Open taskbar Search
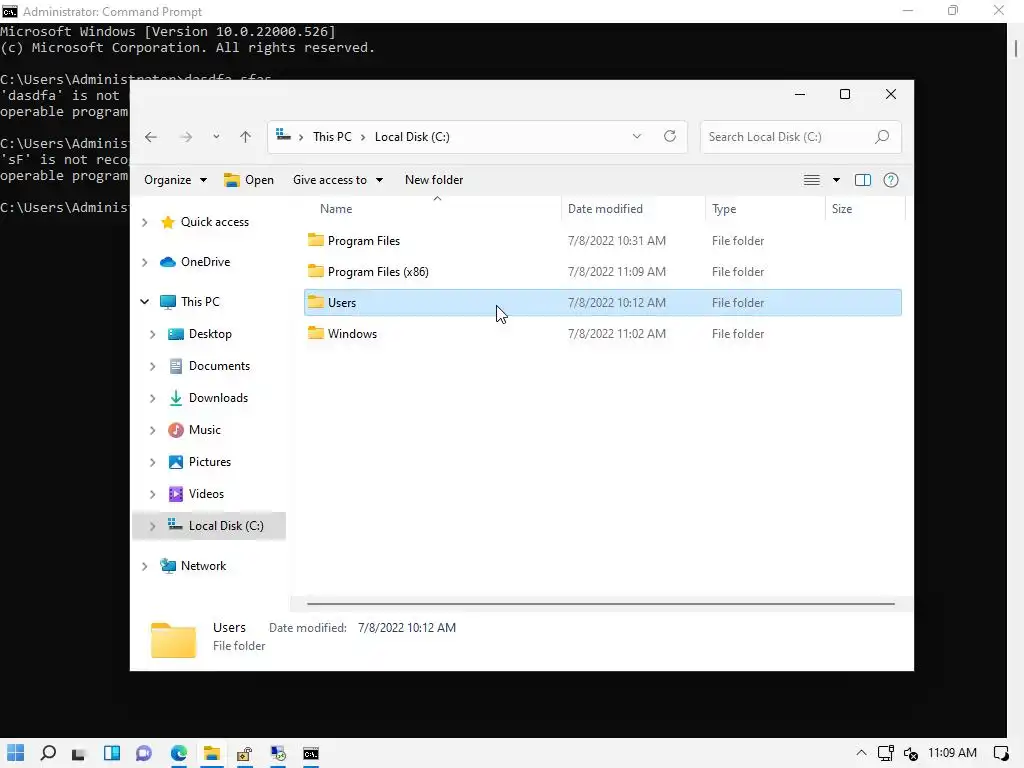 point(48,753)
